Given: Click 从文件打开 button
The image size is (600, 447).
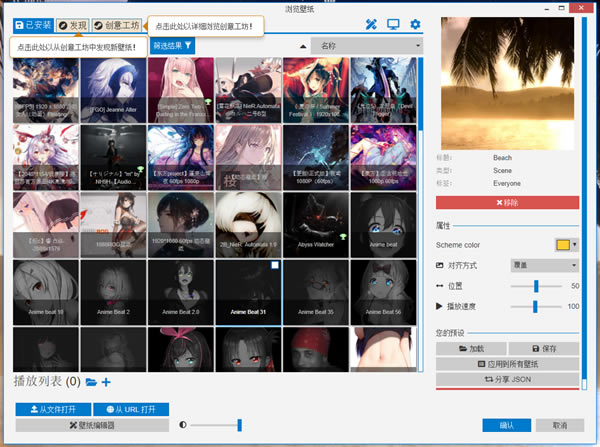Looking at the screenshot, I should pyautogui.click(x=53, y=409).
